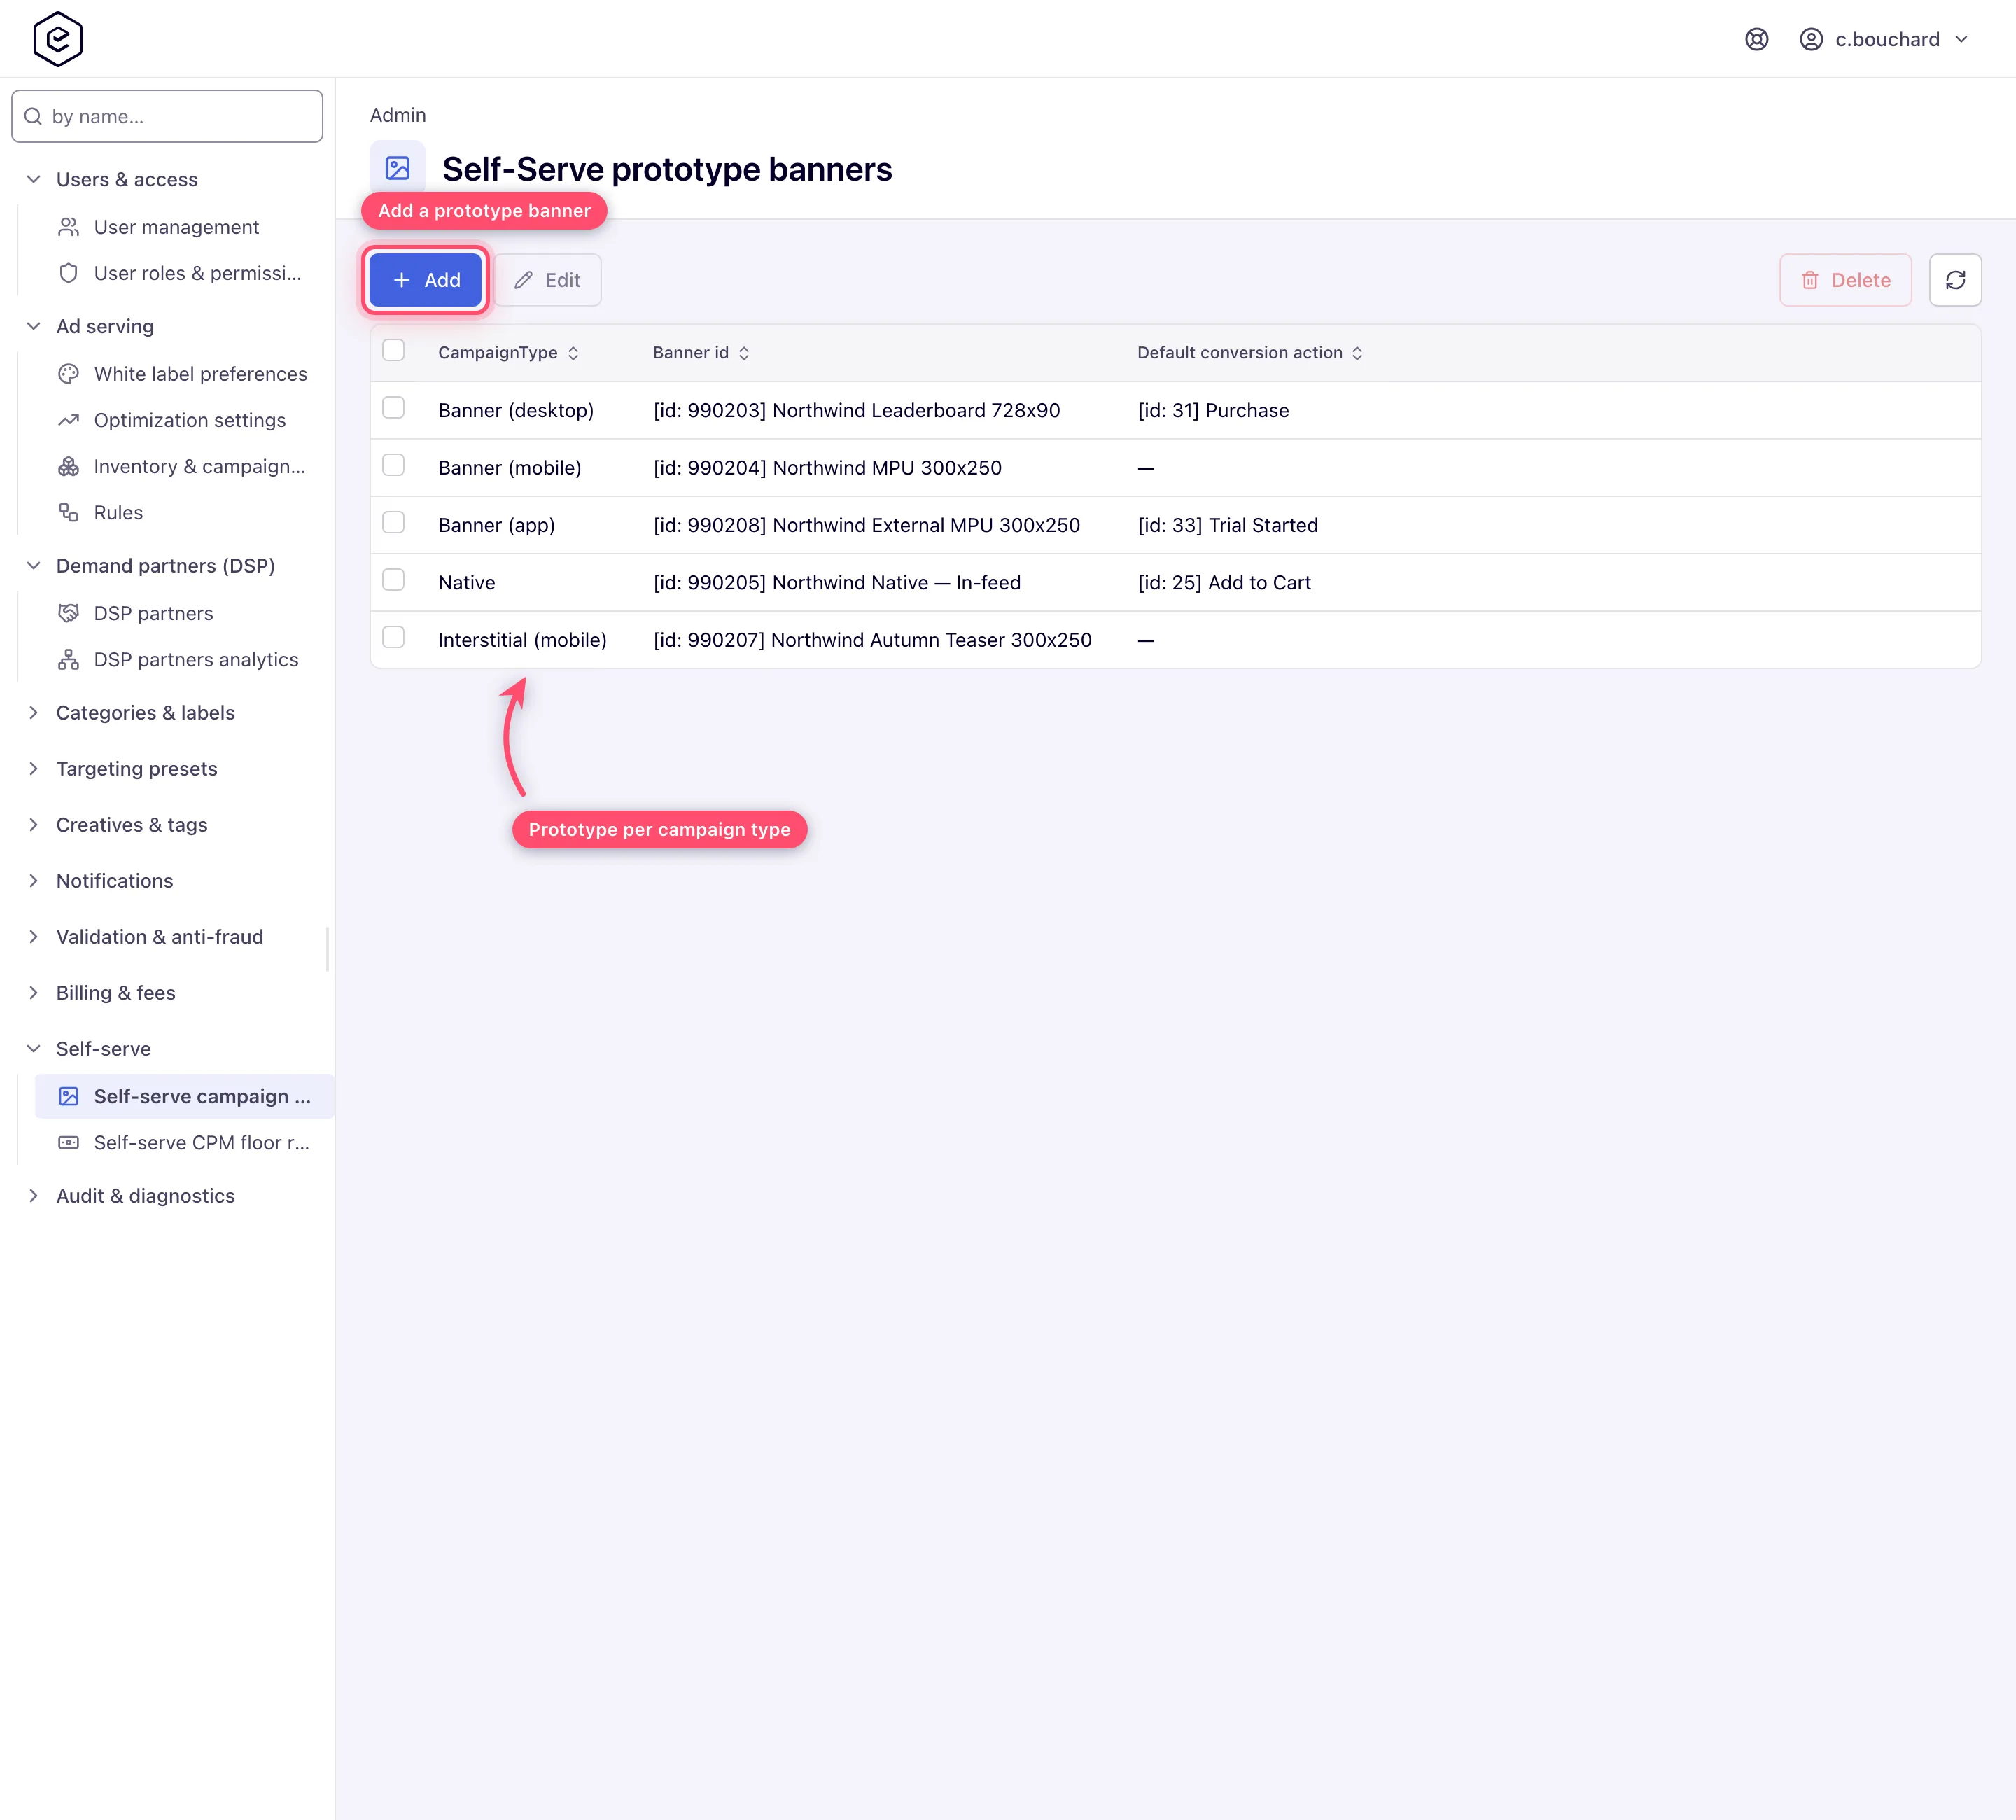Check the Banner (app) row checkbox

coord(393,522)
